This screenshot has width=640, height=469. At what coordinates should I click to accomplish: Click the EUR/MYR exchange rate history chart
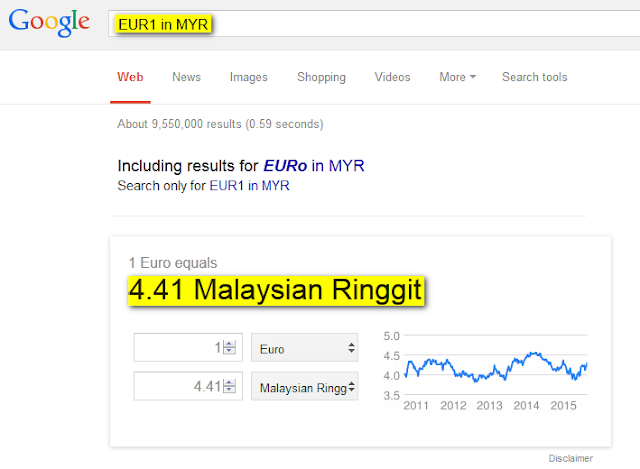coord(486,371)
